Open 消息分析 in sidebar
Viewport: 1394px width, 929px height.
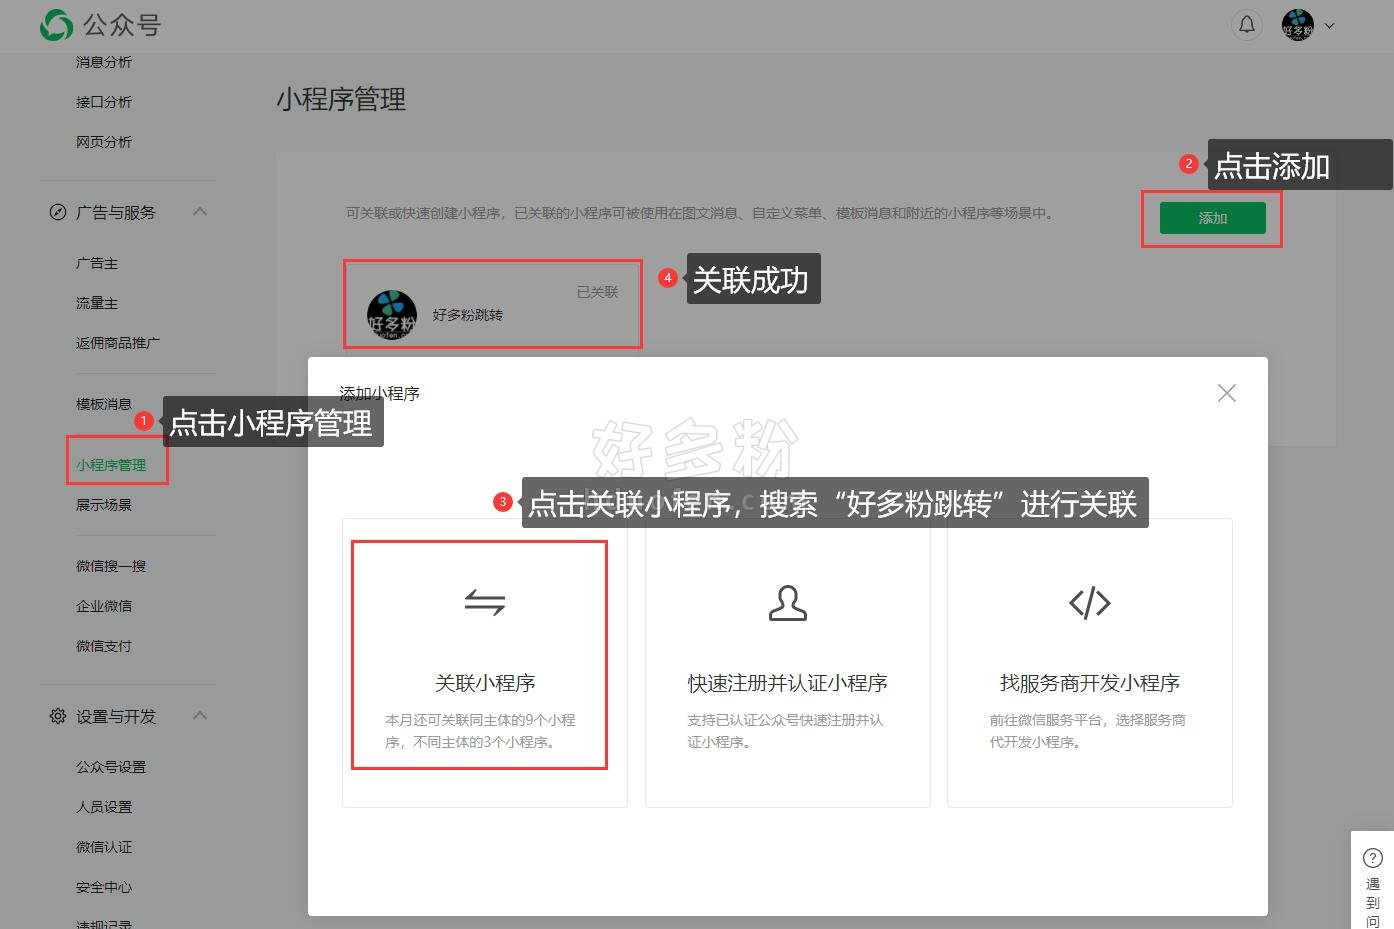104,62
